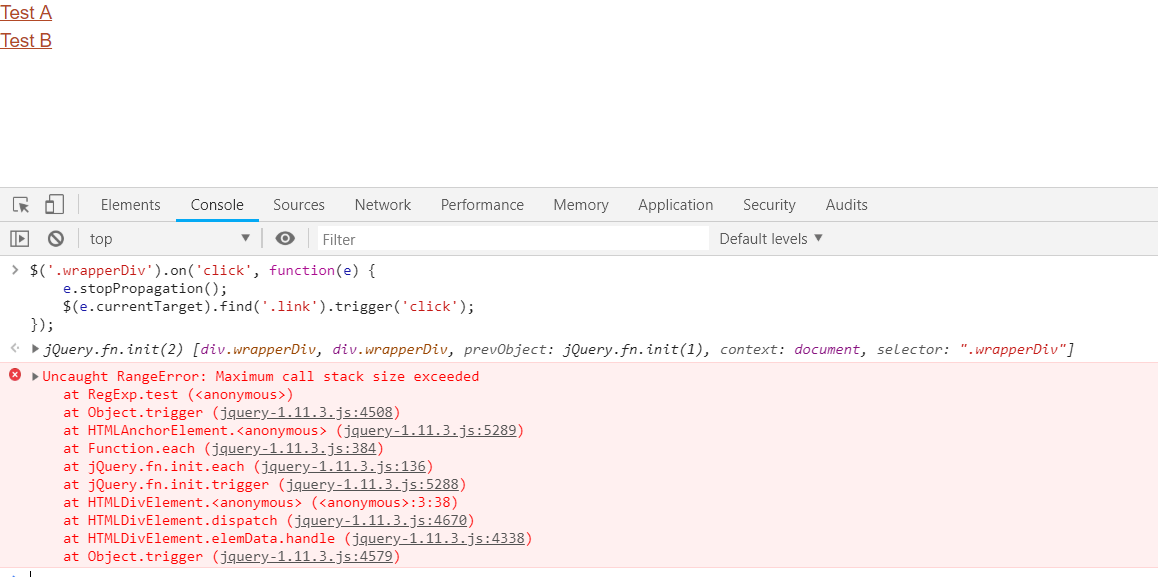Expand the RangeError stack trace triangle
Viewport: 1158px width, 577px height.
click(37, 376)
